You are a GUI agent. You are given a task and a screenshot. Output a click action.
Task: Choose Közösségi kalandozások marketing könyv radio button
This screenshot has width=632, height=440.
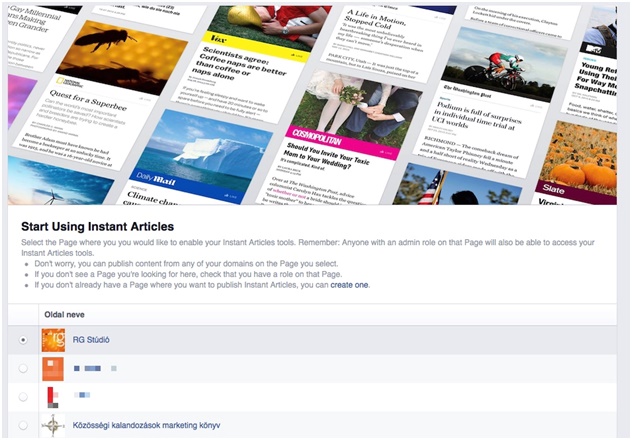tap(23, 425)
